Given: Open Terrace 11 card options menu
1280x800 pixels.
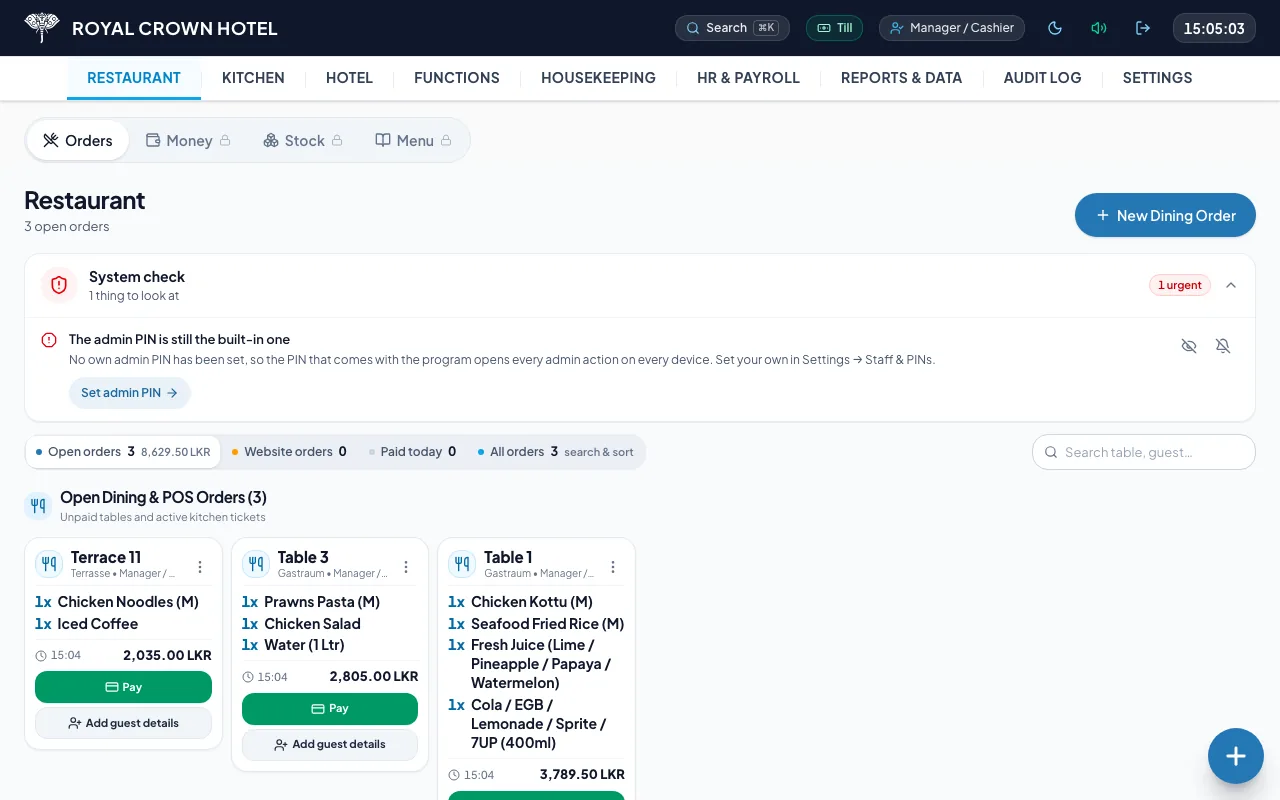Looking at the screenshot, I should (200, 567).
